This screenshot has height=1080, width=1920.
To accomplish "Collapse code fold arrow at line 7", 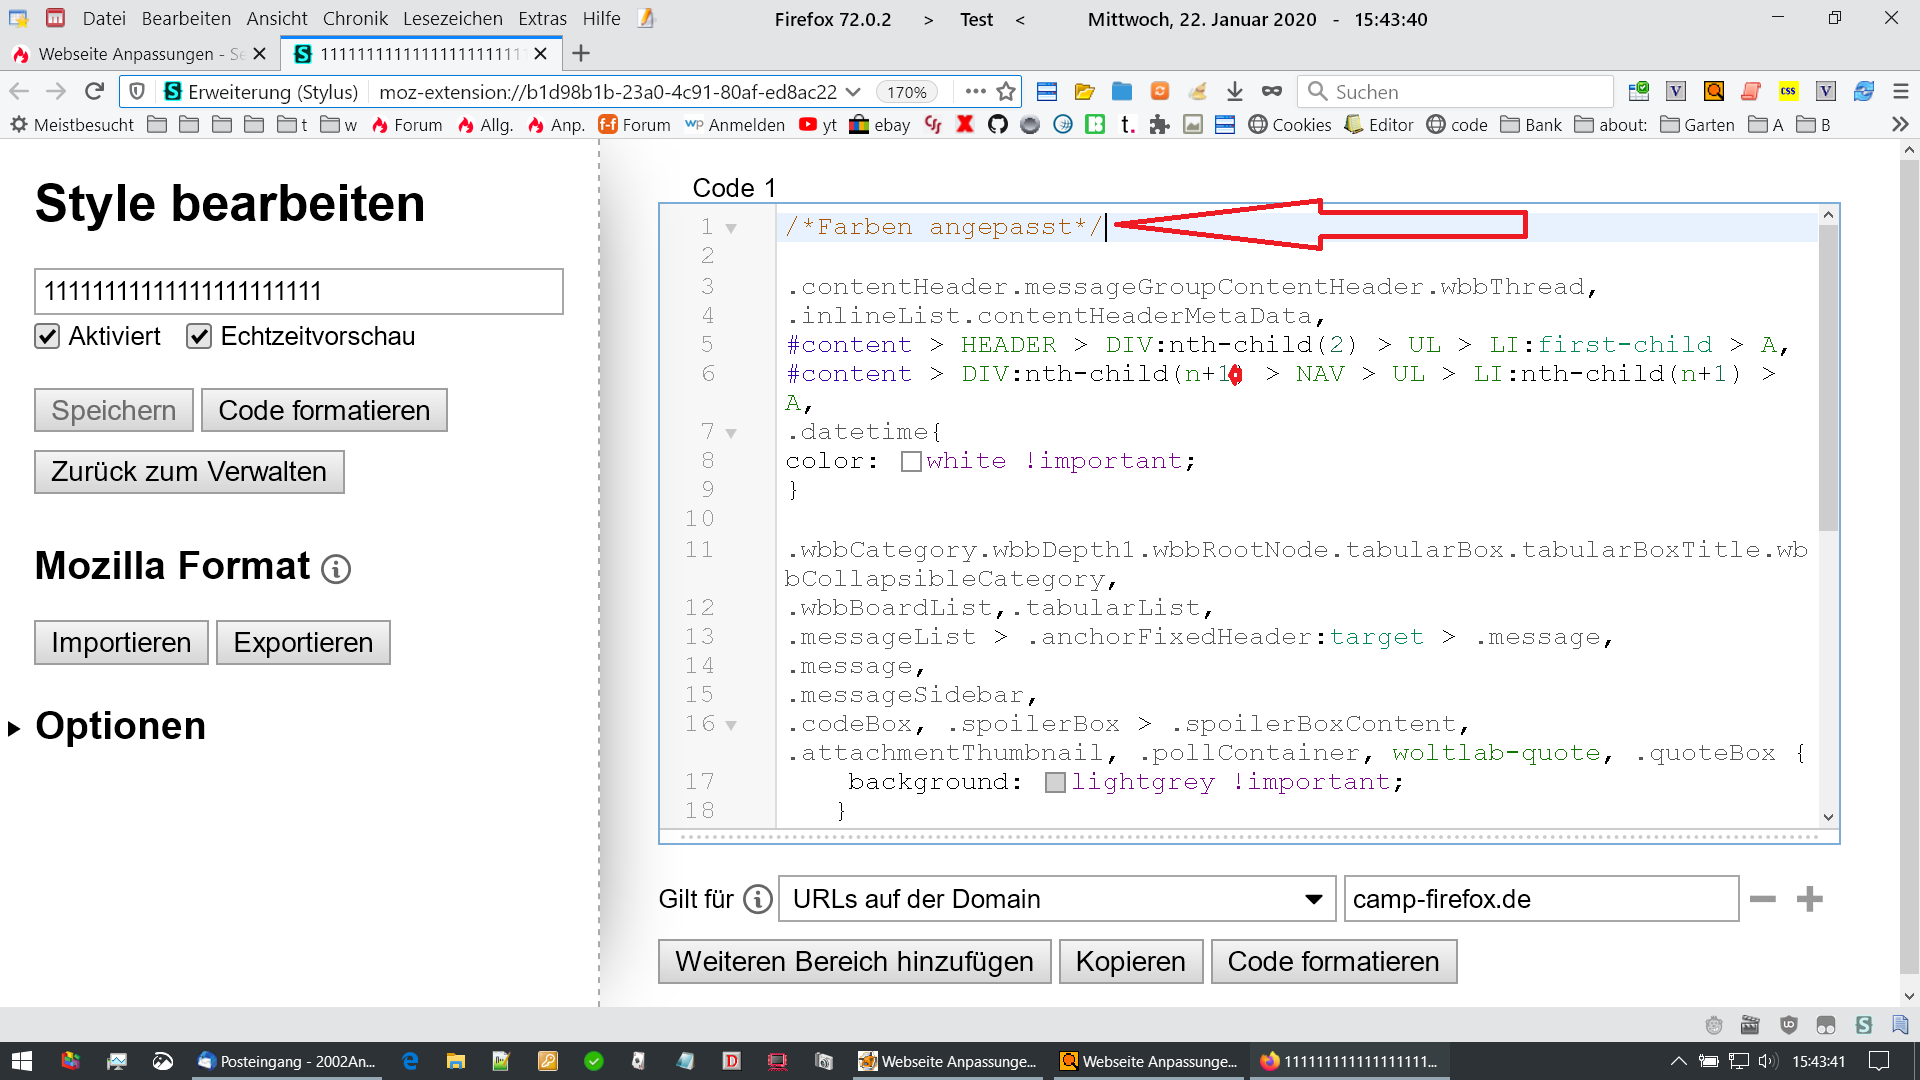I will click(x=731, y=433).
